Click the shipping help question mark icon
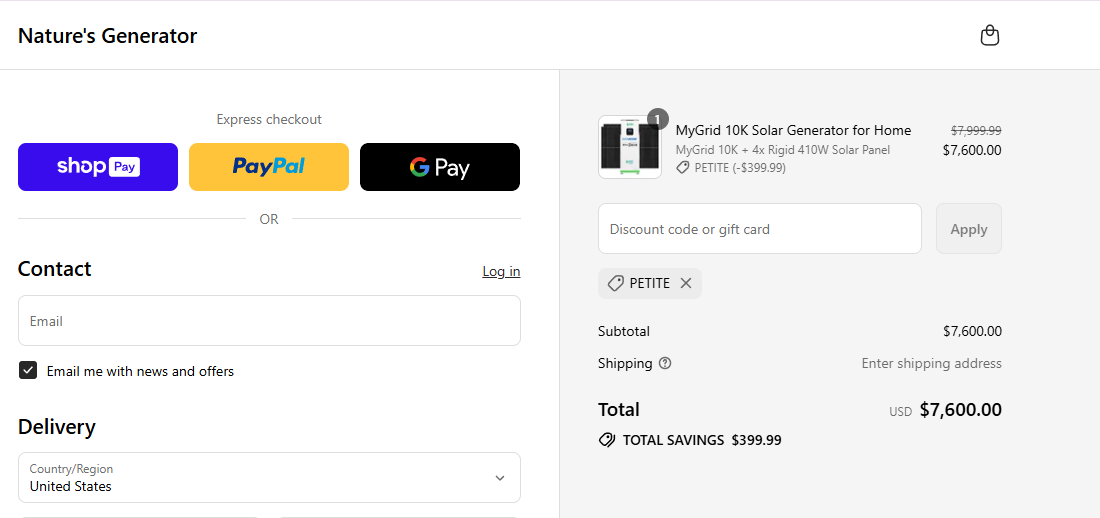The width and height of the screenshot is (1100, 518). point(665,364)
